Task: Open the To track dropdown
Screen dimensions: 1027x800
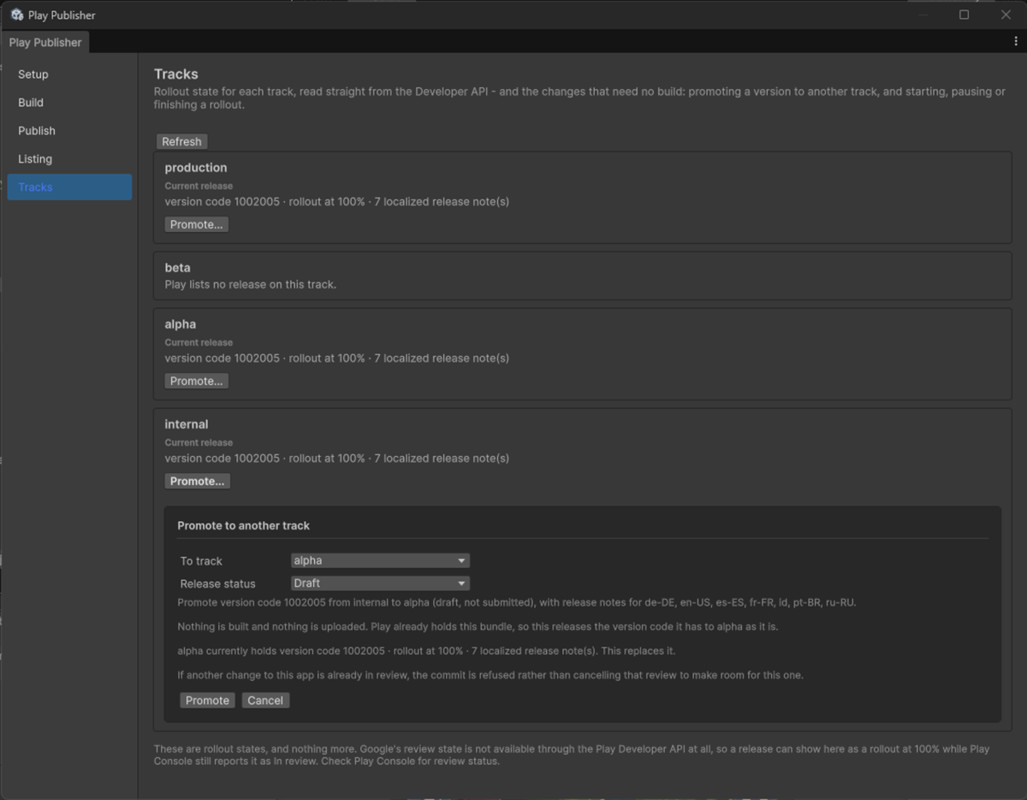Action: [380, 560]
